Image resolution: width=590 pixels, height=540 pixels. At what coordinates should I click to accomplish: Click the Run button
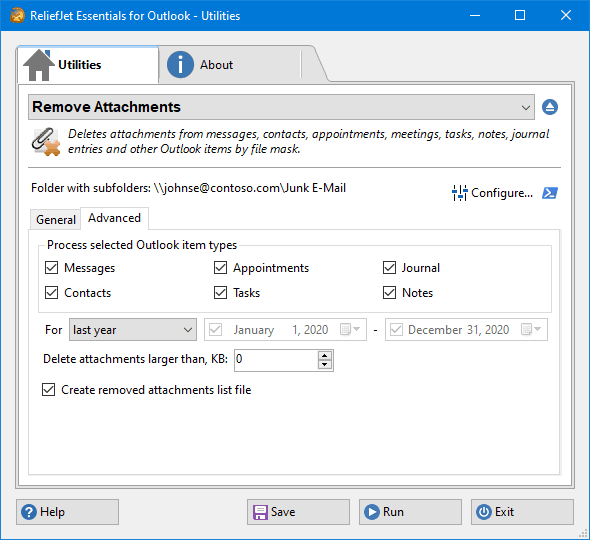tap(410, 512)
